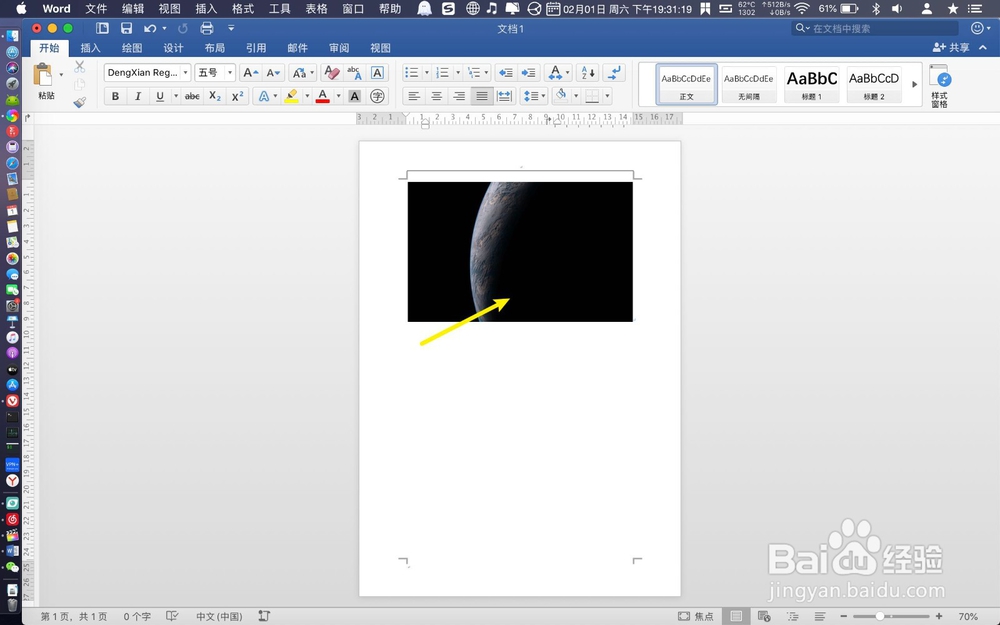Decrease font size with the A-down icon

(x=274, y=73)
